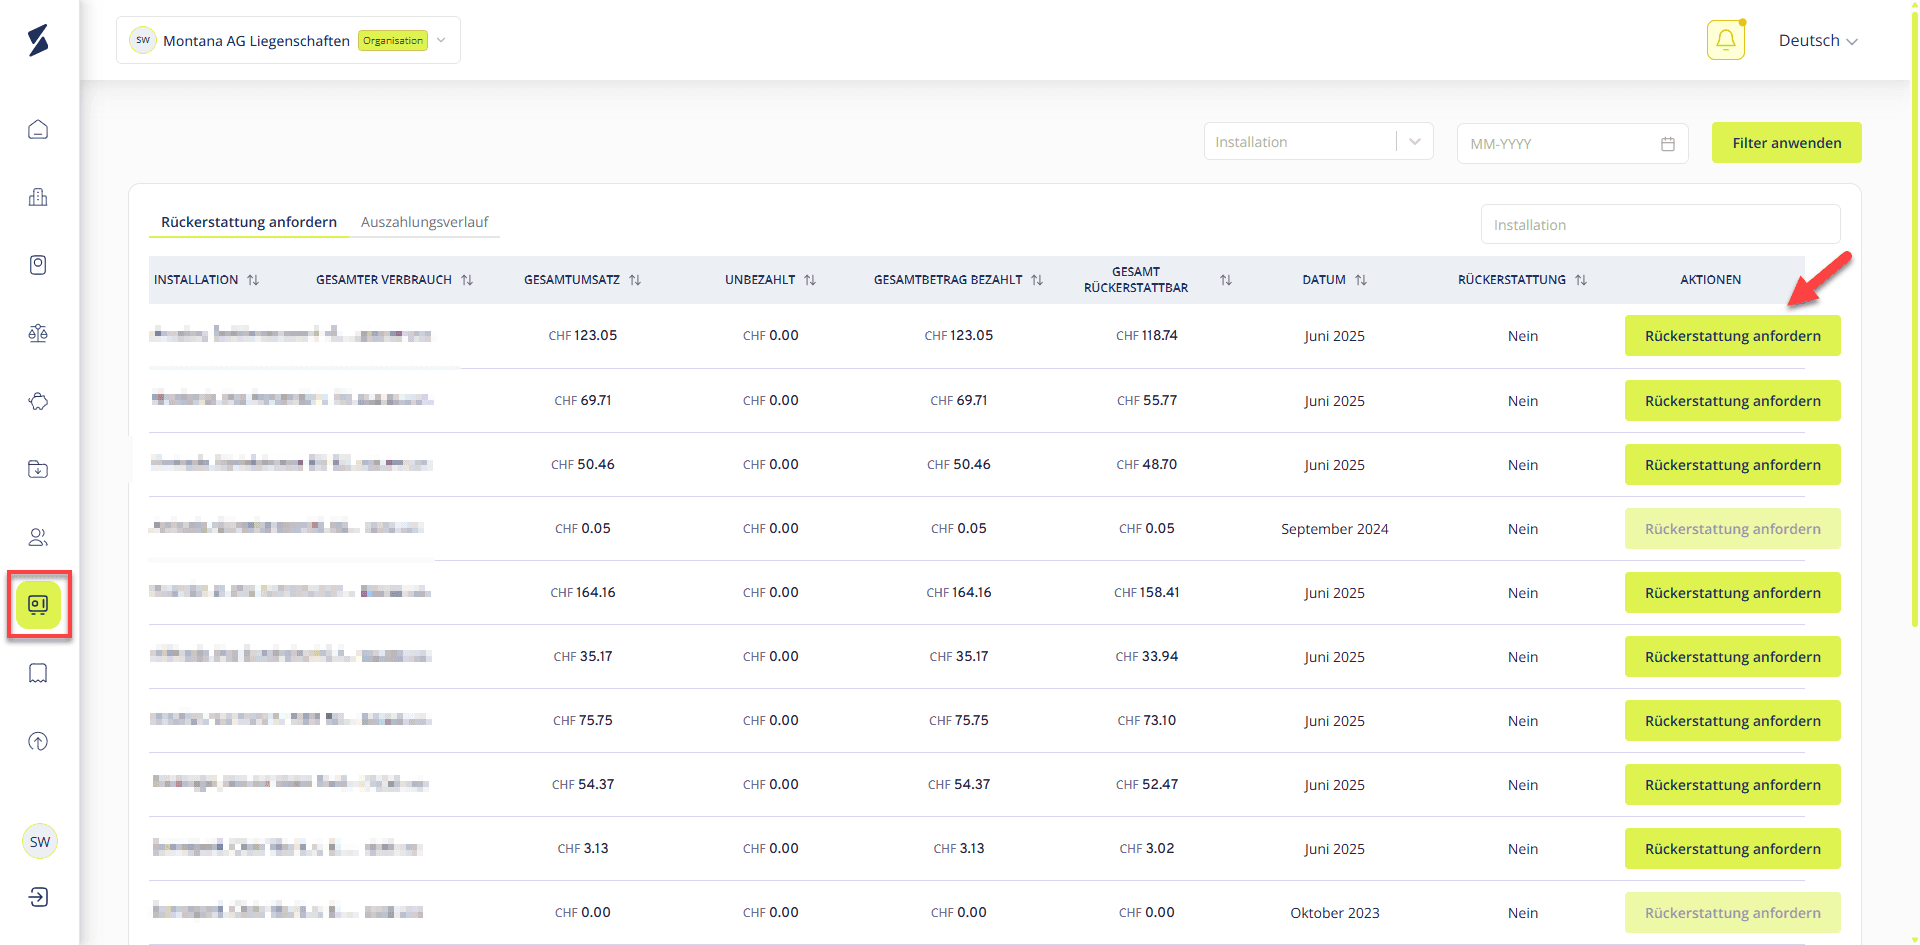Sort by Unbezahlt column
Image resolution: width=1920 pixels, height=945 pixels.
click(x=810, y=280)
